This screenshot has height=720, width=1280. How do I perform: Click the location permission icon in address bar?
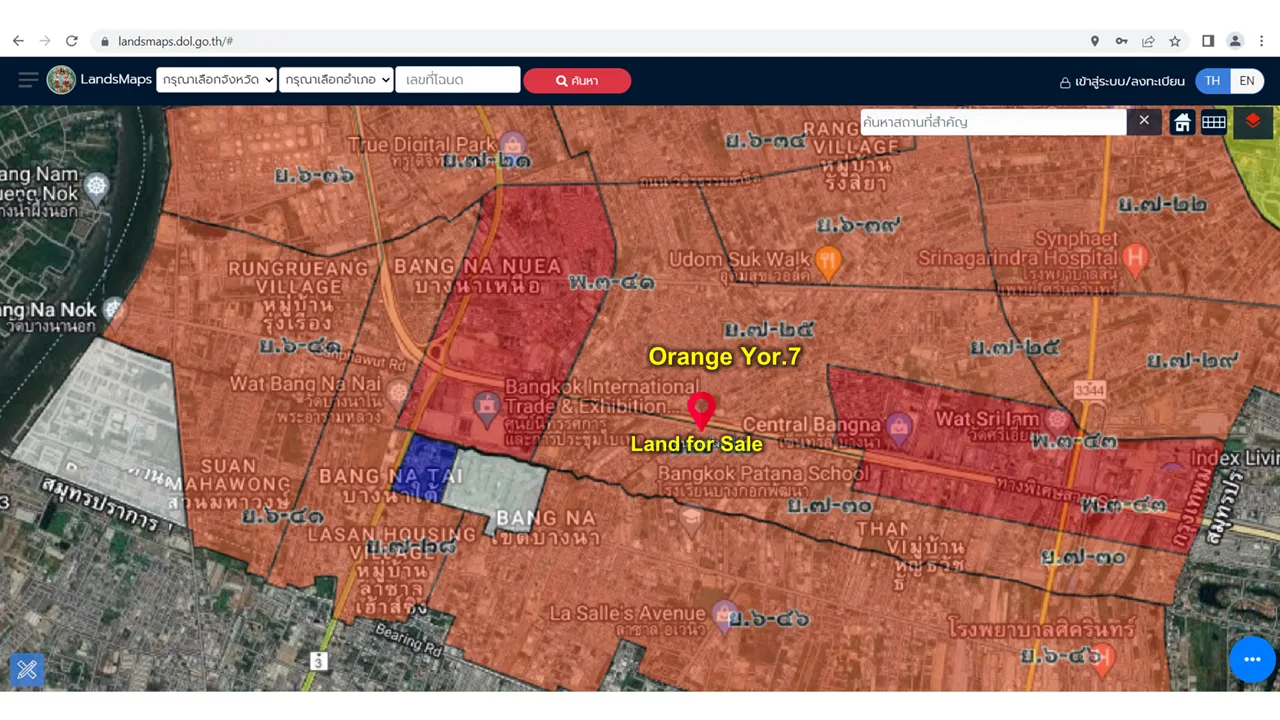point(1095,41)
